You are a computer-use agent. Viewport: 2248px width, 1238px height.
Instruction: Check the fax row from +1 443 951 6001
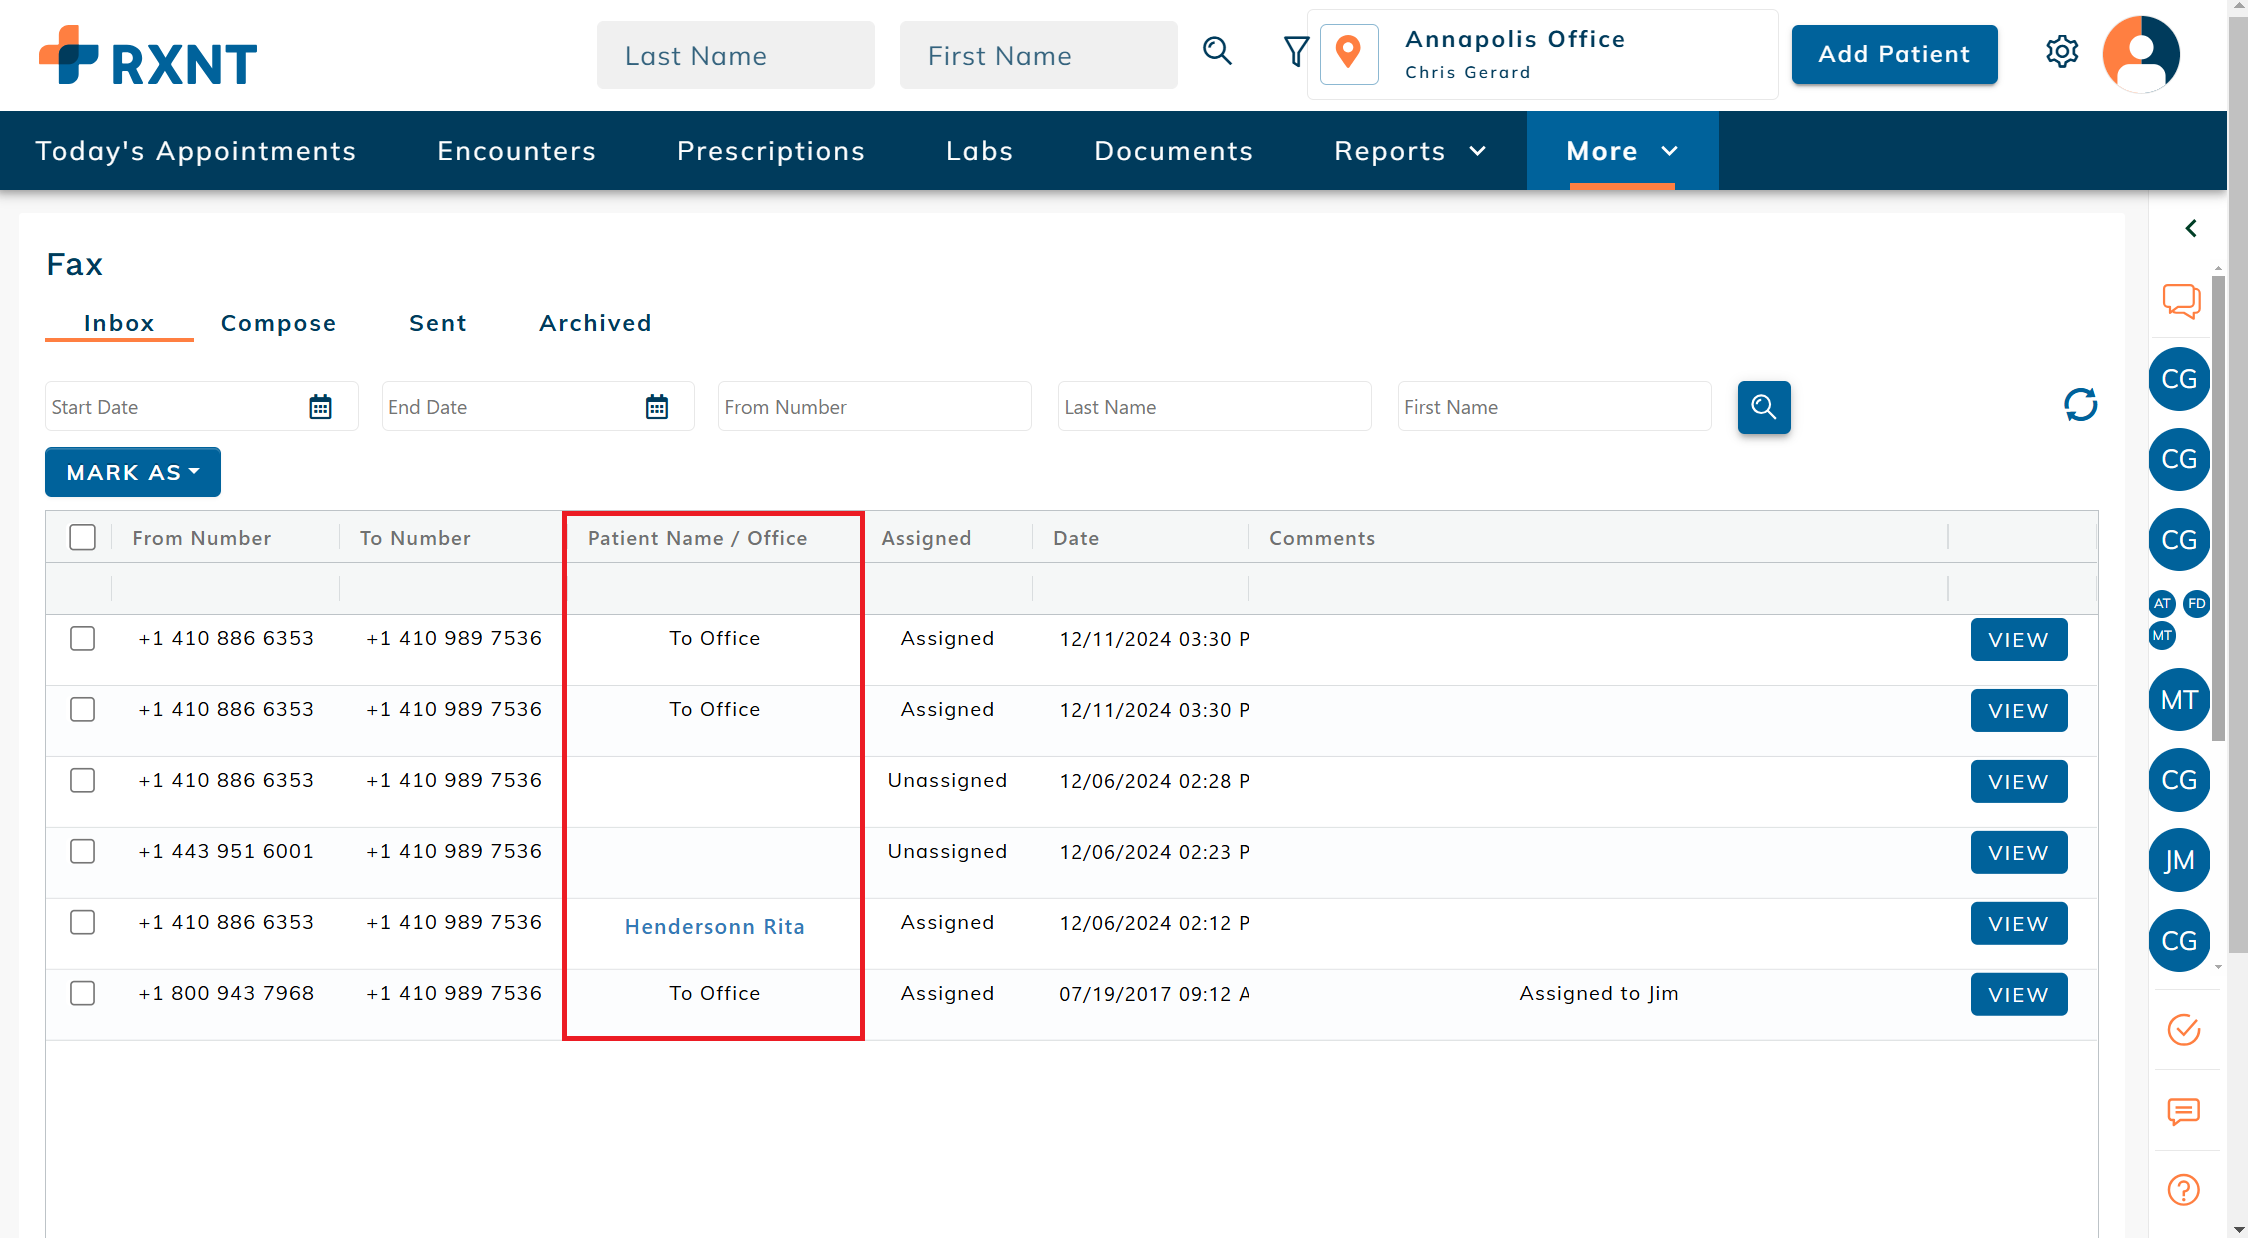83,851
